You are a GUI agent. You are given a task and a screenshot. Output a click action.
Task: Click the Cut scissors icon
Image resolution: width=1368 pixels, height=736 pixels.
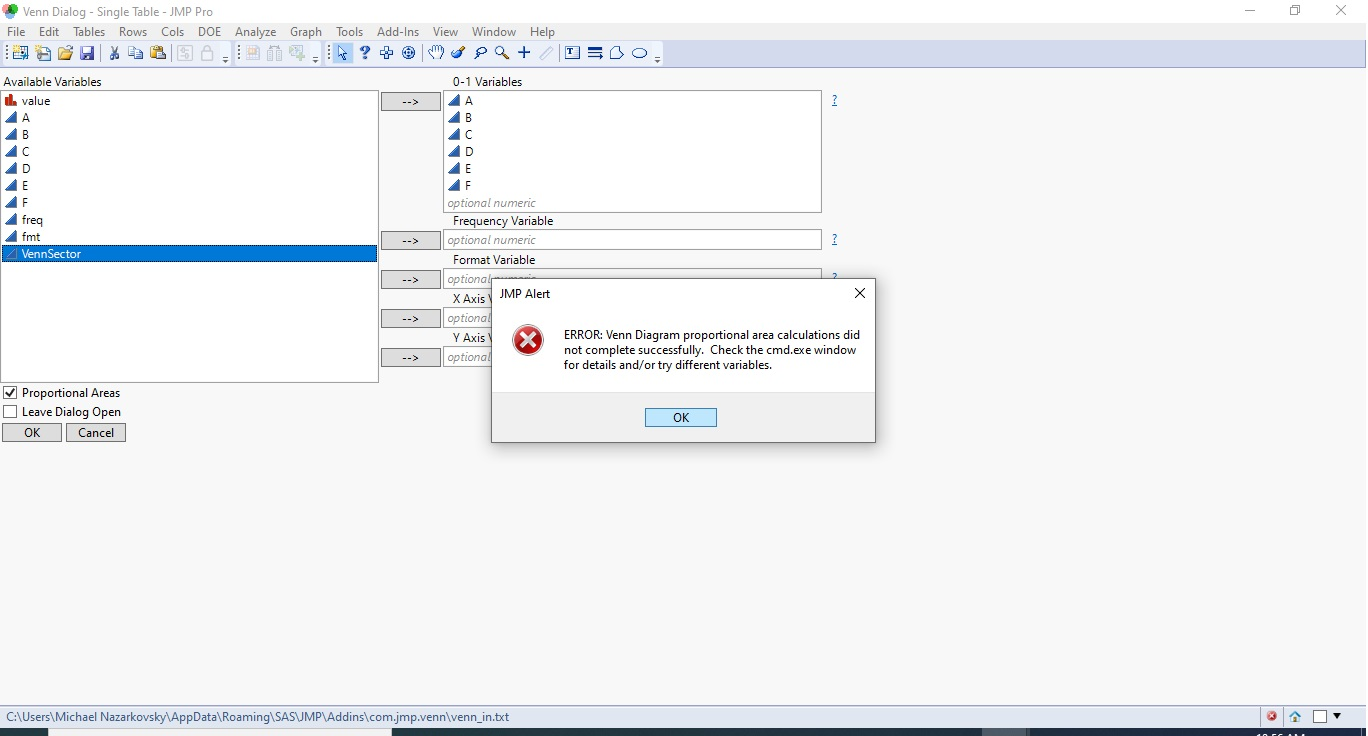click(114, 53)
